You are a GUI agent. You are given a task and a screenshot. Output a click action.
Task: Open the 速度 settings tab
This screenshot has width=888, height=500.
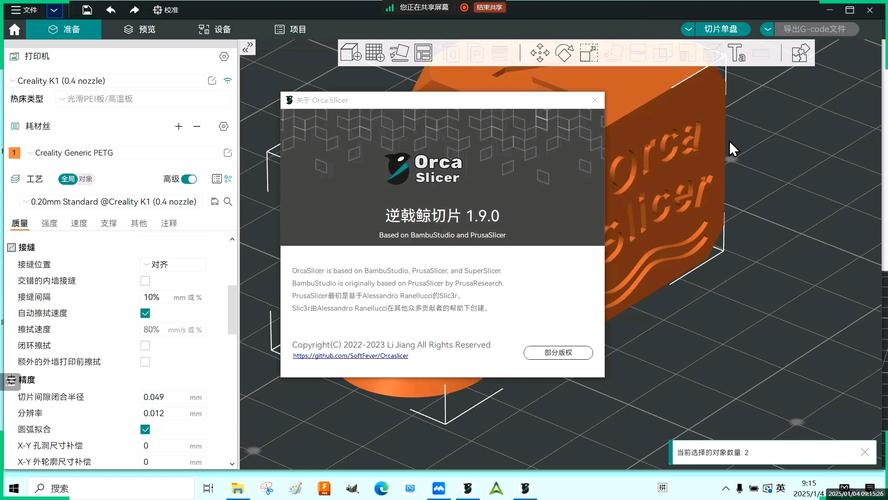coord(79,223)
